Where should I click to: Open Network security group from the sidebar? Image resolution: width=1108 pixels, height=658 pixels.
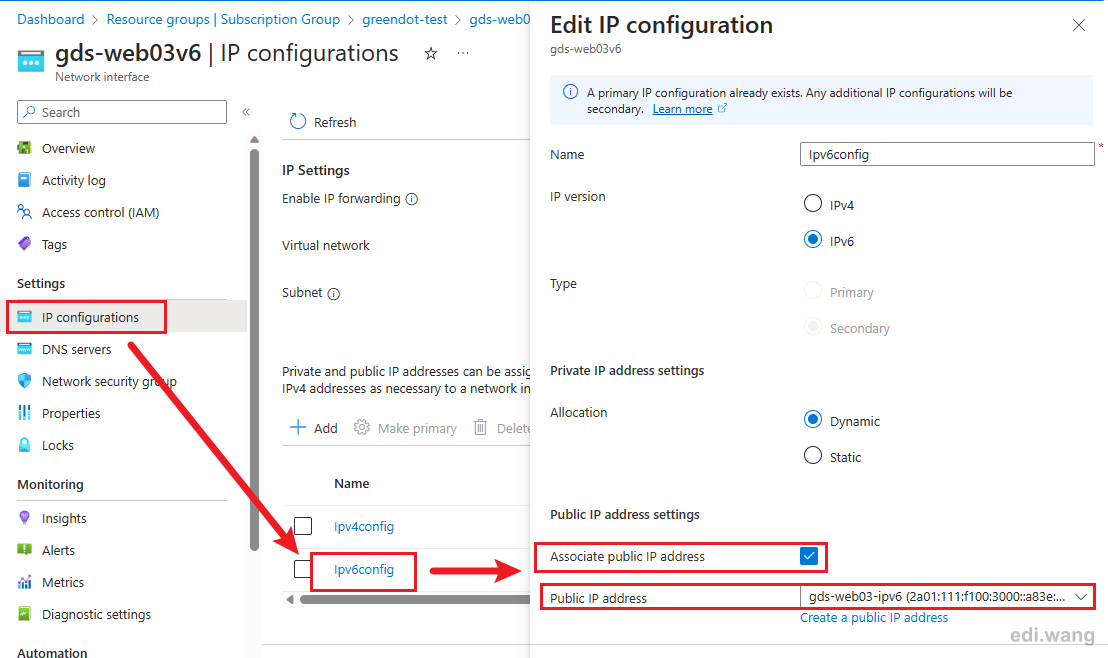[x=109, y=381]
